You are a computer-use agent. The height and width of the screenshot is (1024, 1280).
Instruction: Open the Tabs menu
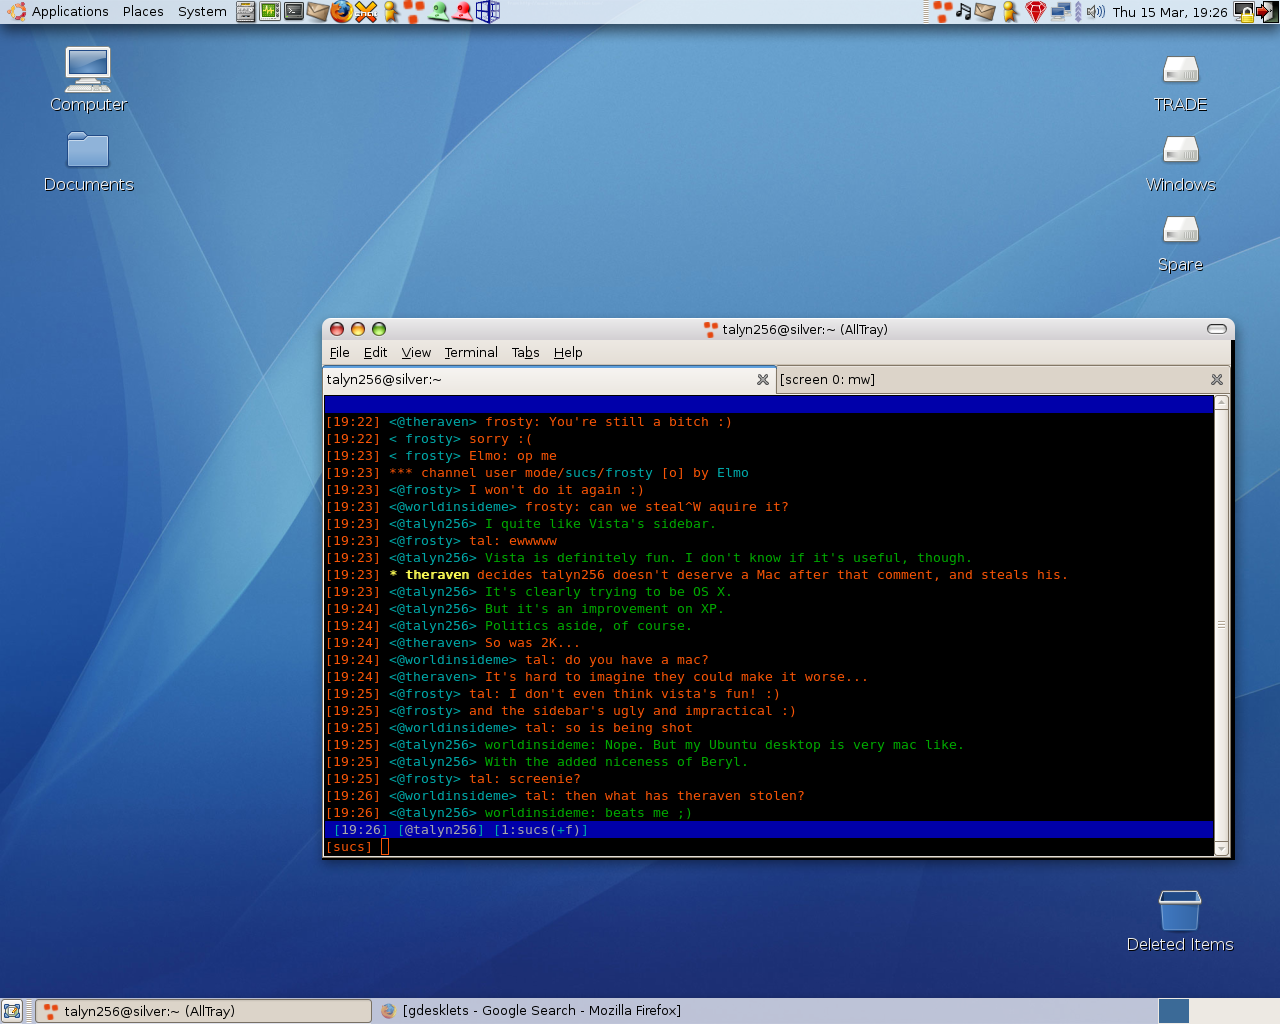(x=525, y=353)
